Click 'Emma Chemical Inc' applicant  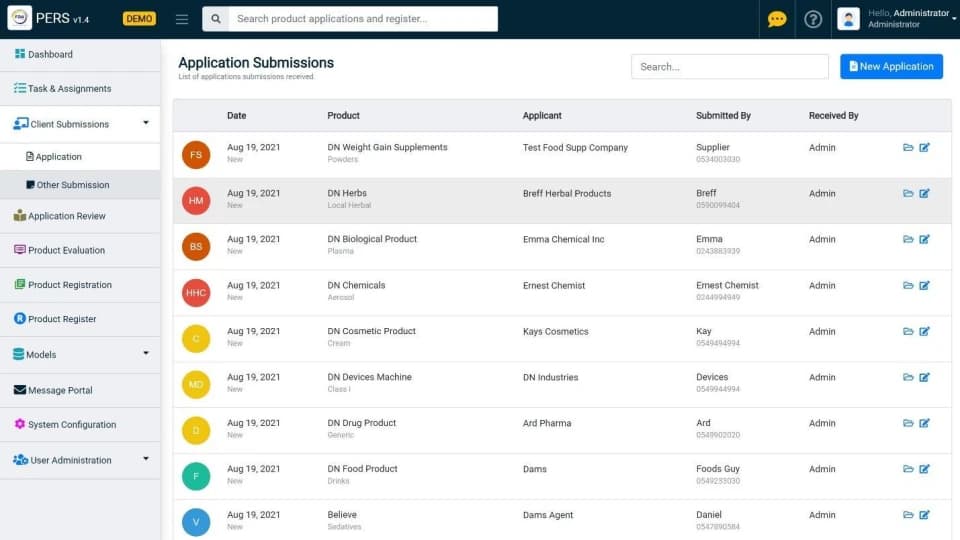(563, 239)
